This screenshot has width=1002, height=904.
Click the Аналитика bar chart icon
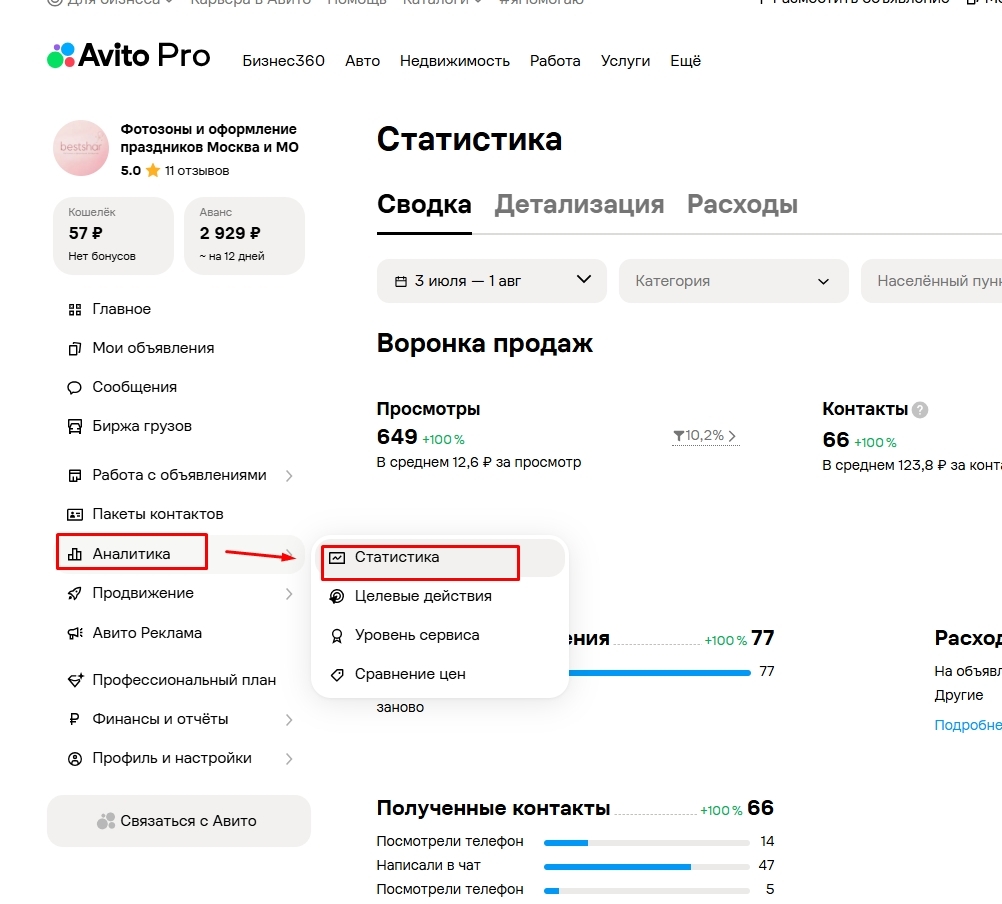pos(75,554)
